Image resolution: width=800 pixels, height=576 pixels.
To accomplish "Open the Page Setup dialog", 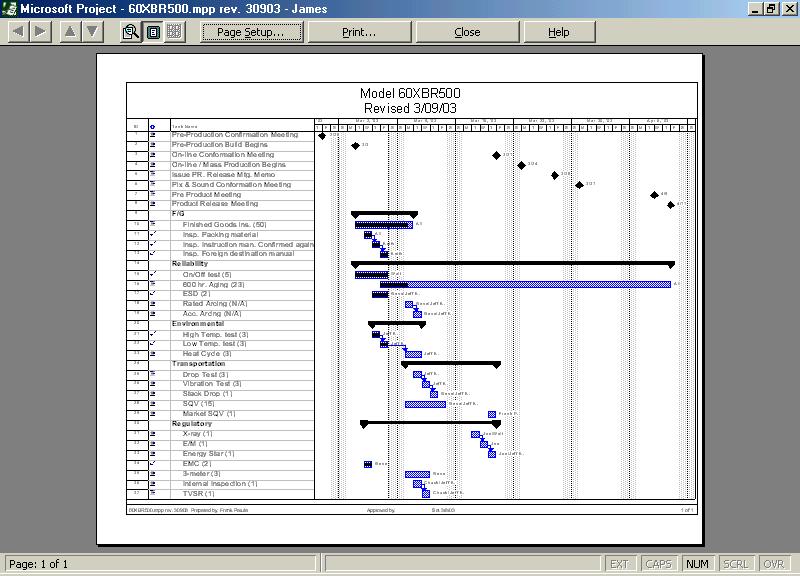I will [252, 32].
